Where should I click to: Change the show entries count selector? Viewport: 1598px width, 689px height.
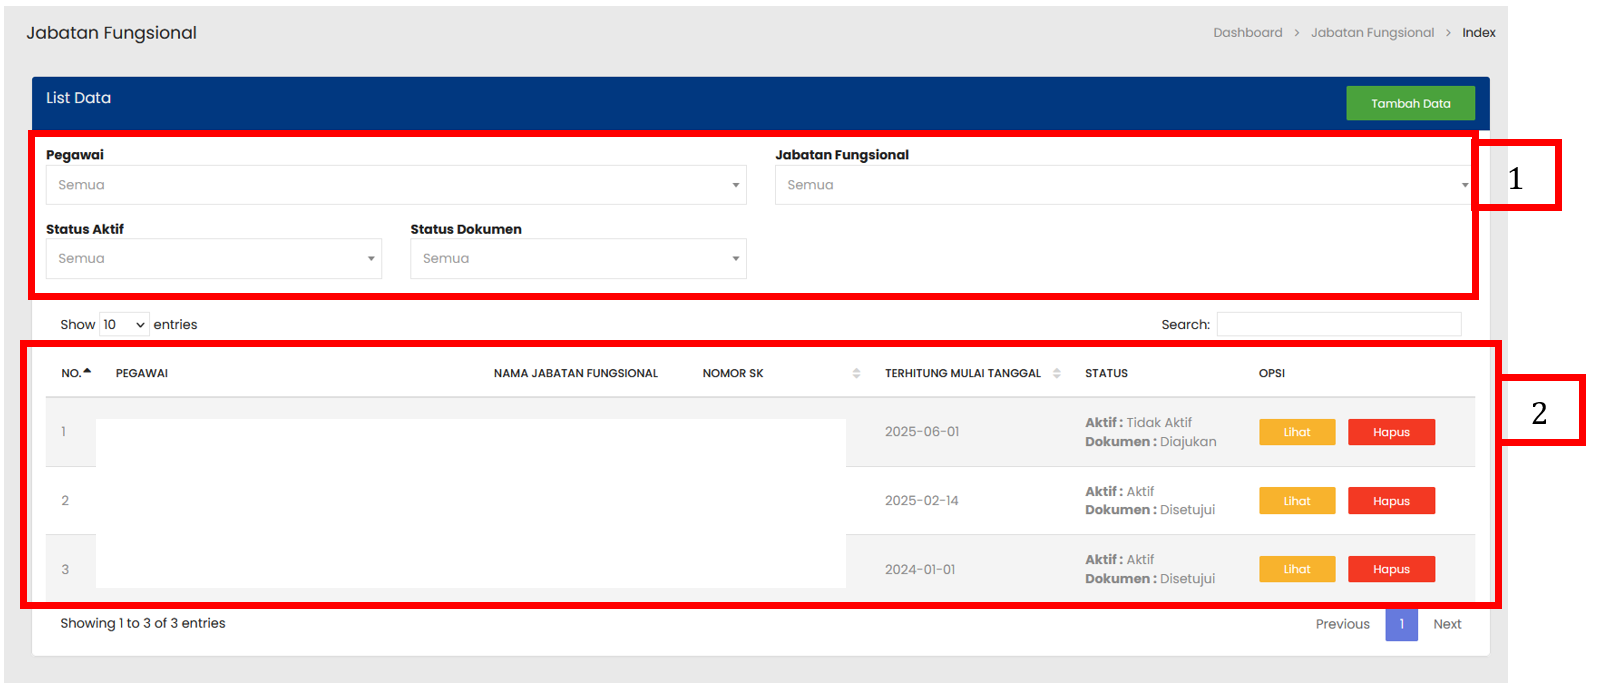(x=124, y=324)
